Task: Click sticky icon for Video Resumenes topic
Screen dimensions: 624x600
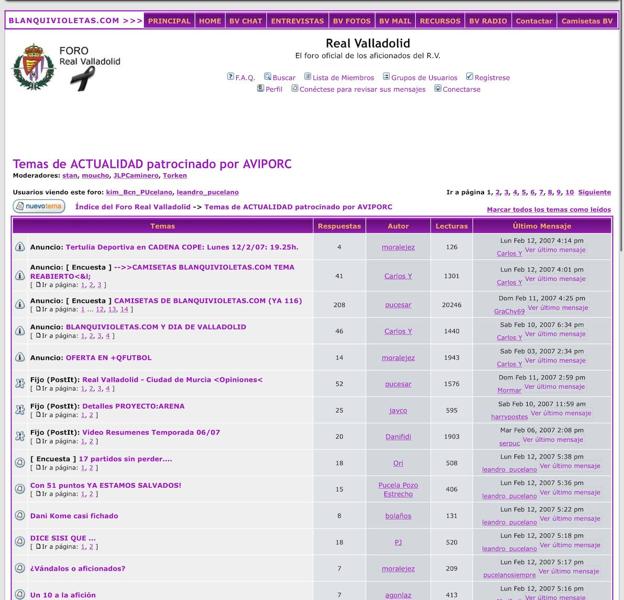Action: (x=20, y=436)
